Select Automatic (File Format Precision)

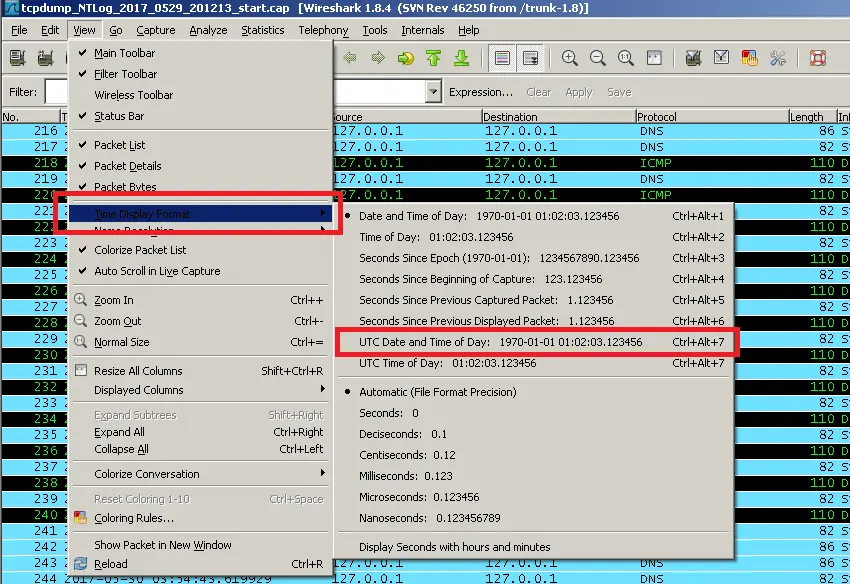[x=535, y=392]
